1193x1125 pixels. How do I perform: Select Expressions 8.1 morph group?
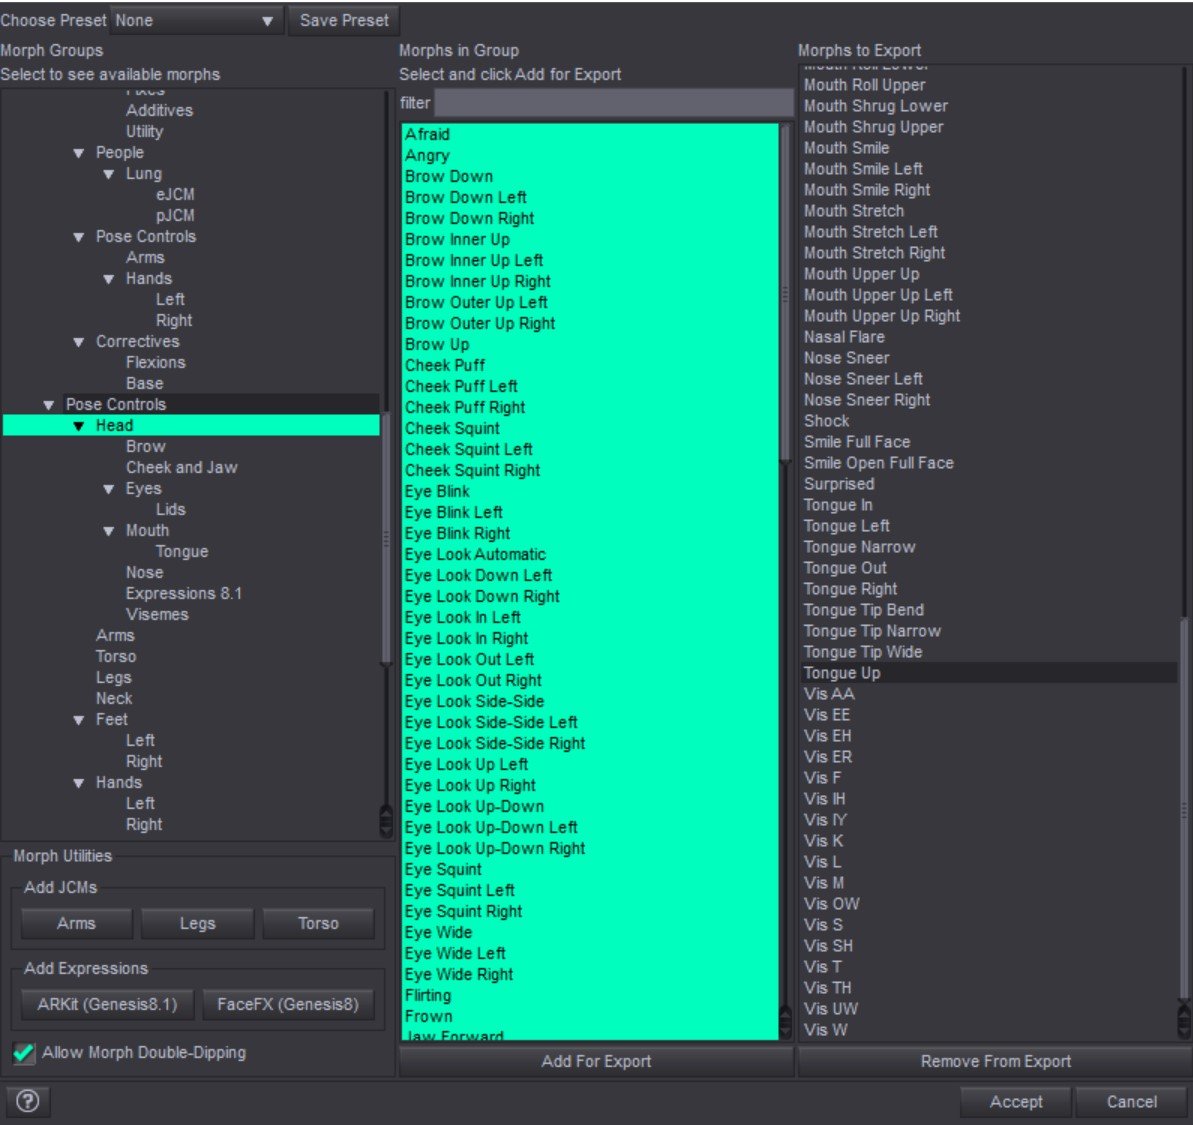[x=184, y=593]
